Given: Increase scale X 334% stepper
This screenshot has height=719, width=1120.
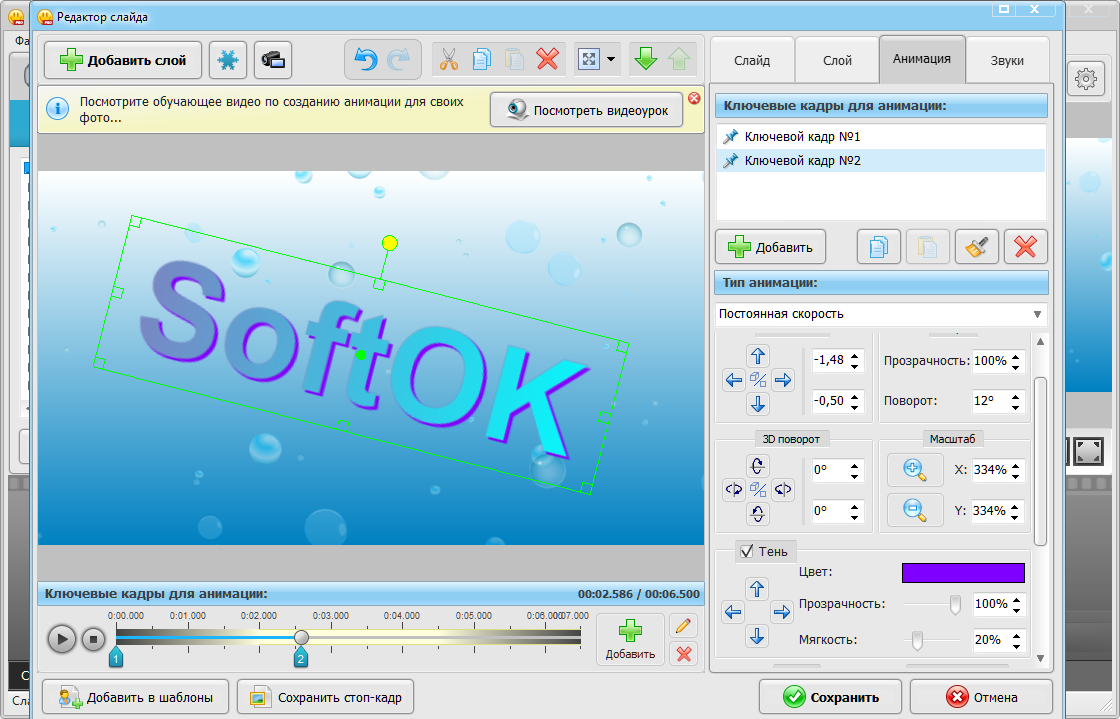Looking at the screenshot, I should pos(1015,465).
